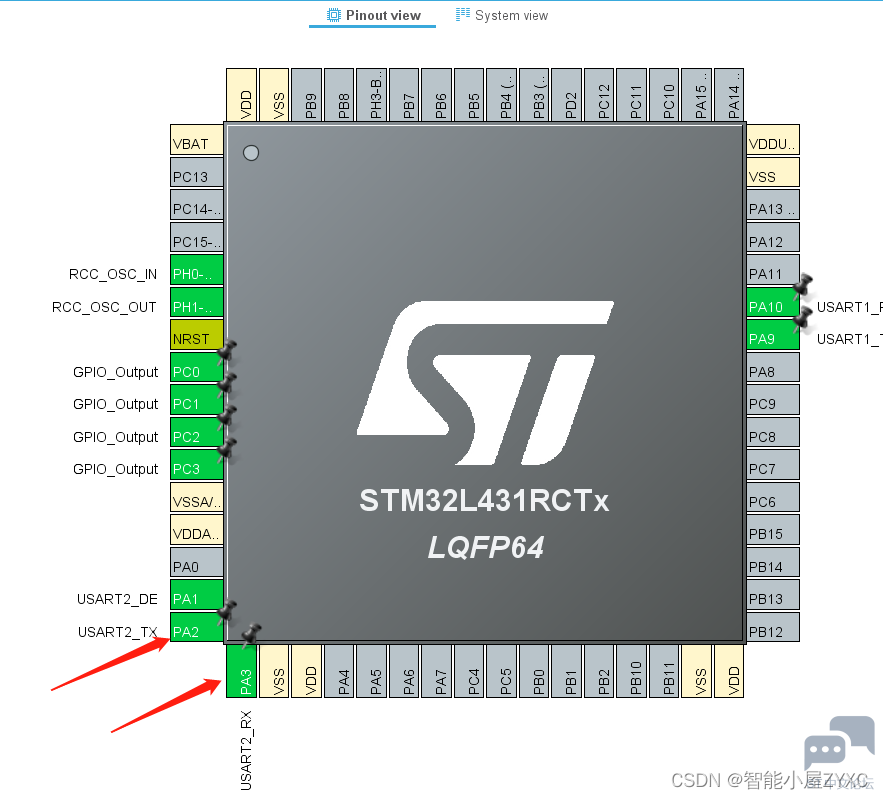Select the PA8 pin
883x799 pixels.
(773, 367)
